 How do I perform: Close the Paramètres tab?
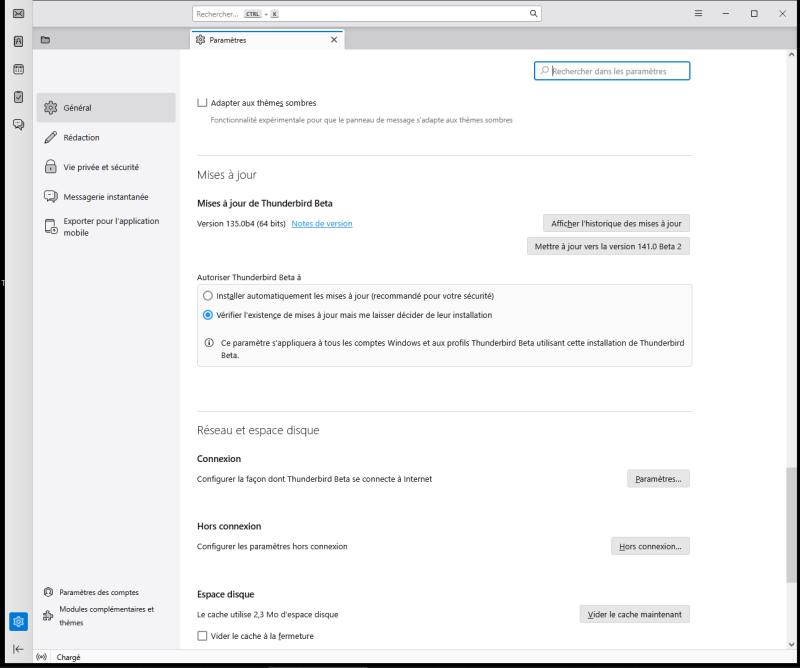[x=334, y=40]
